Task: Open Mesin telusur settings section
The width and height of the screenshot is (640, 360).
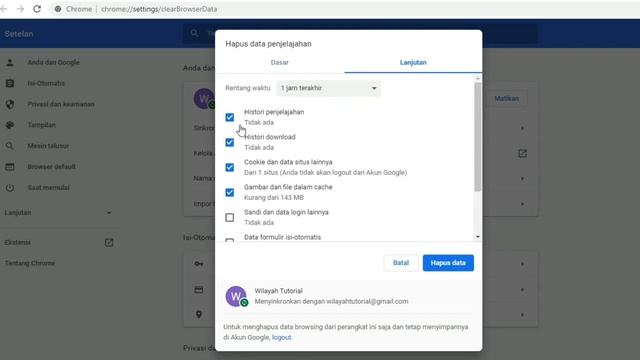Action: 48,146
